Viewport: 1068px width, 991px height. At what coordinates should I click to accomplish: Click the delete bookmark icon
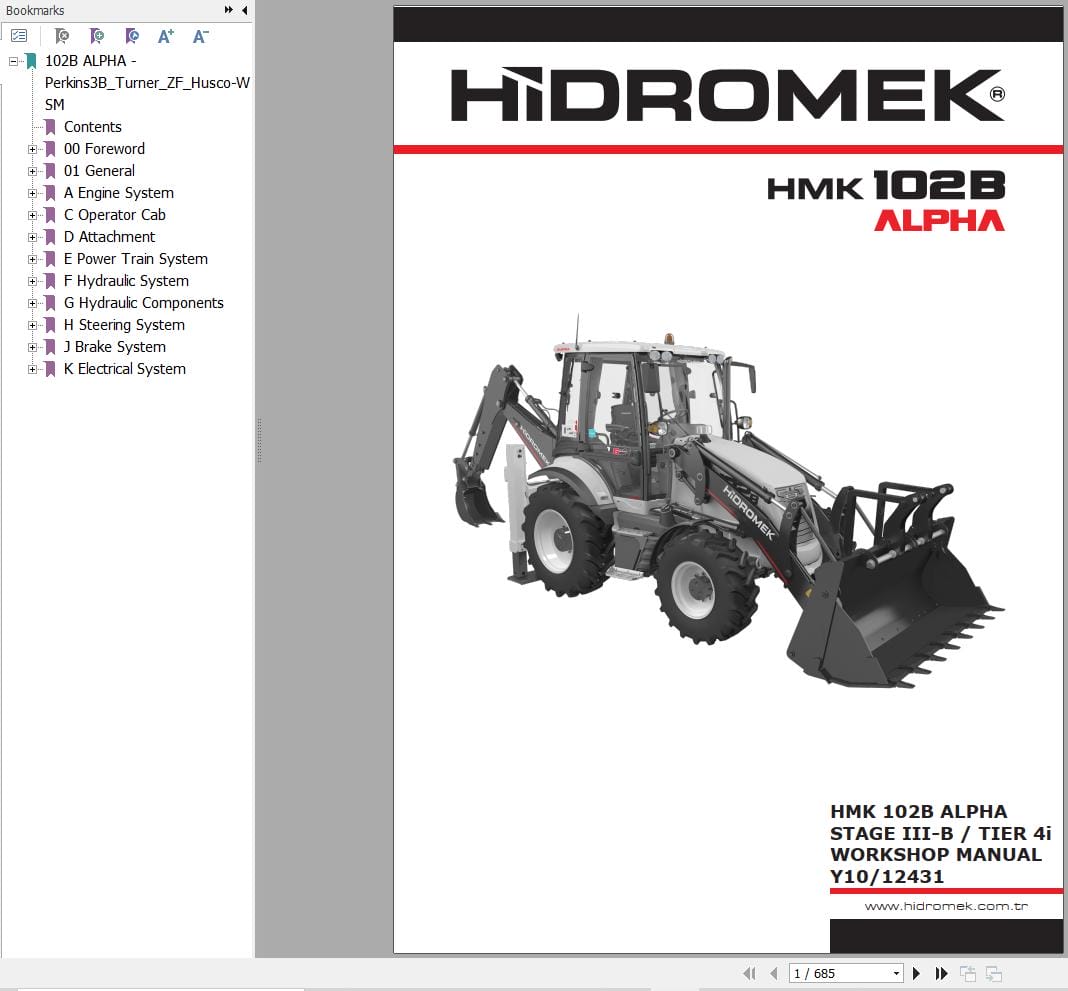coord(62,35)
